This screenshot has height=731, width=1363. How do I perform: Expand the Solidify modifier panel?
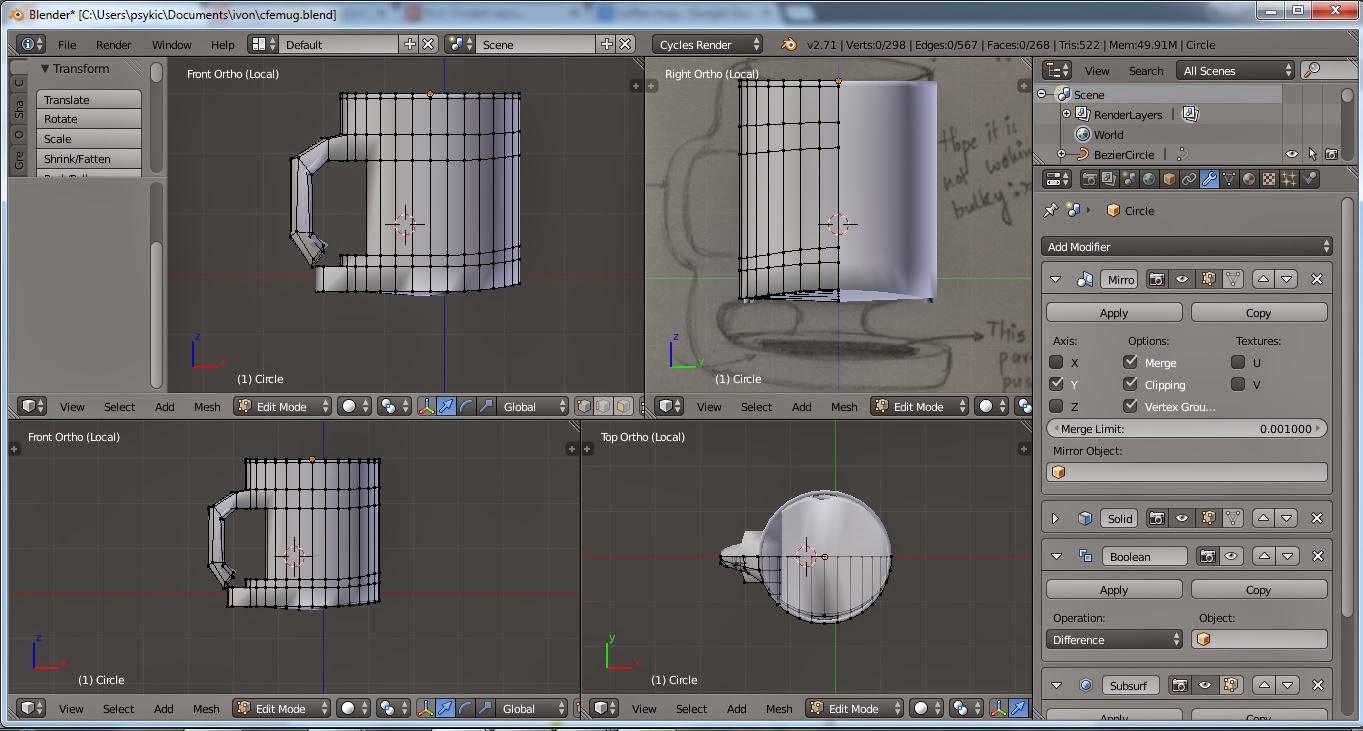click(x=1056, y=518)
